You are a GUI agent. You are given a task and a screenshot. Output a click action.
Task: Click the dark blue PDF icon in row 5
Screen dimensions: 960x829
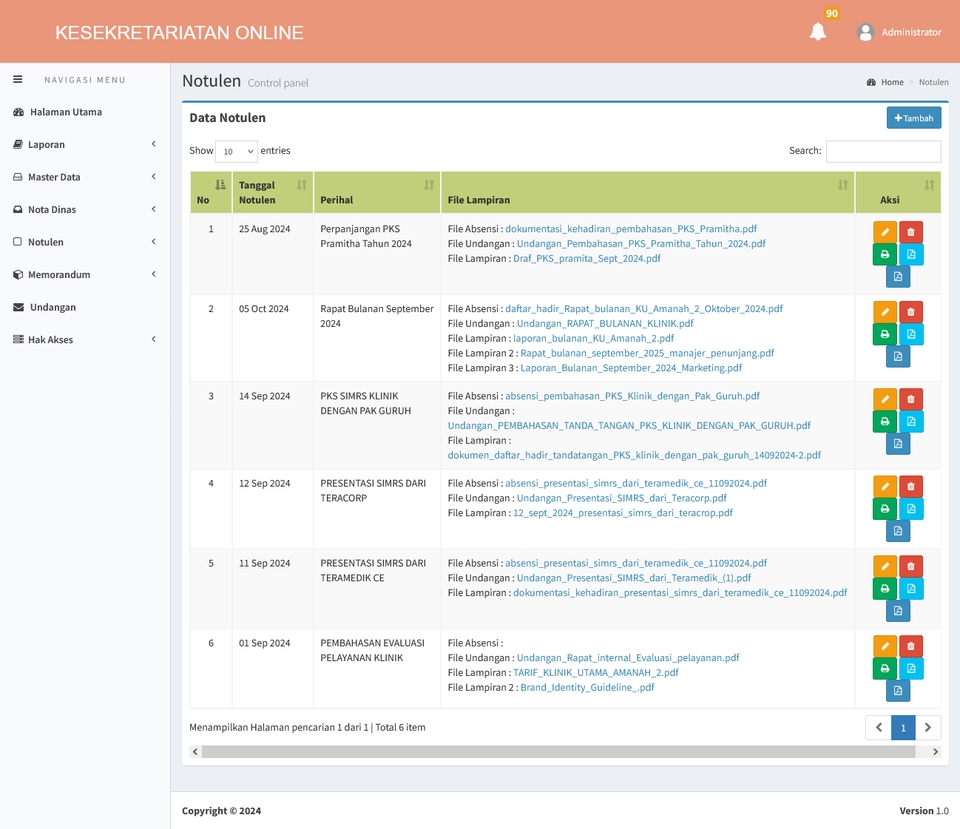pyautogui.click(x=898, y=610)
